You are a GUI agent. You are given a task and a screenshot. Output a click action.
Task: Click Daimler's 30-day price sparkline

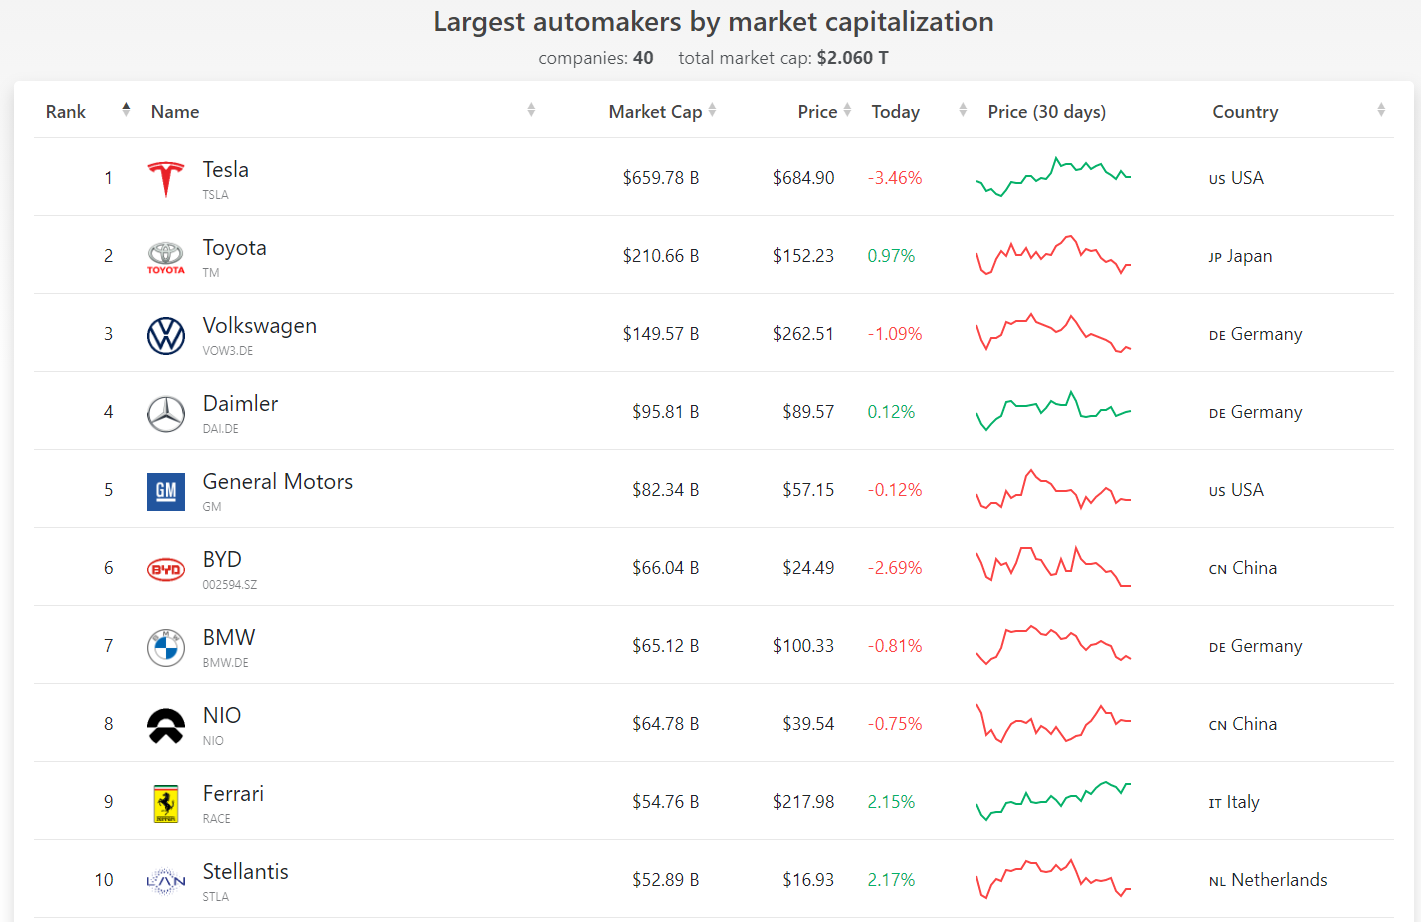1054,411
